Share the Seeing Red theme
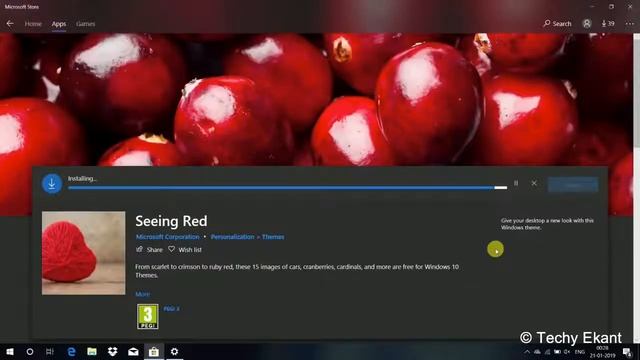The image size is (640, 360). click(149, 249)
